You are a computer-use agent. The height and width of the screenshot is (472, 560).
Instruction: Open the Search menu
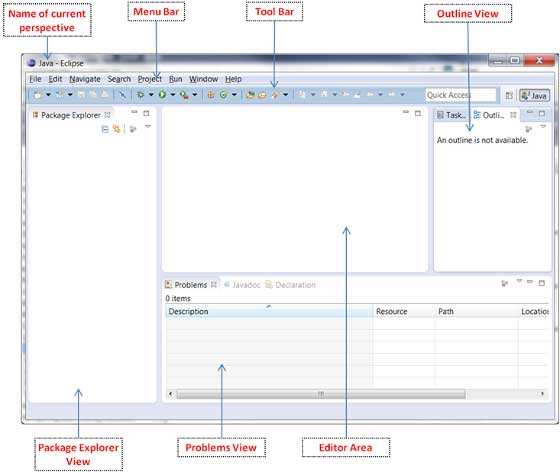[x=119, y=79]
